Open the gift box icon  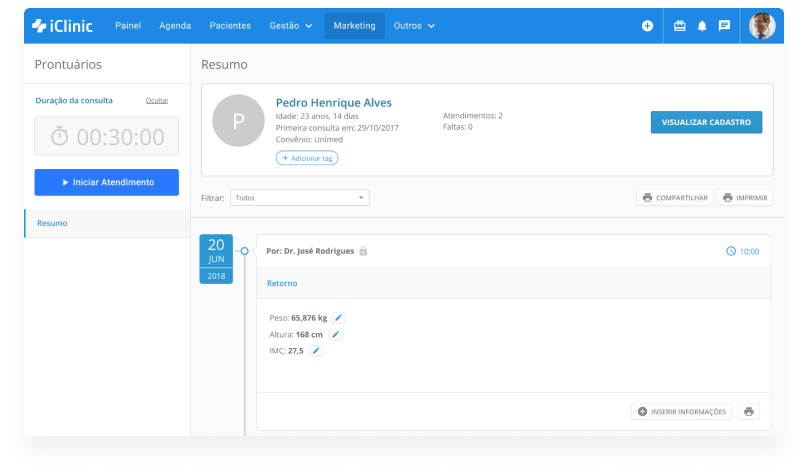(x=680, y=26)
